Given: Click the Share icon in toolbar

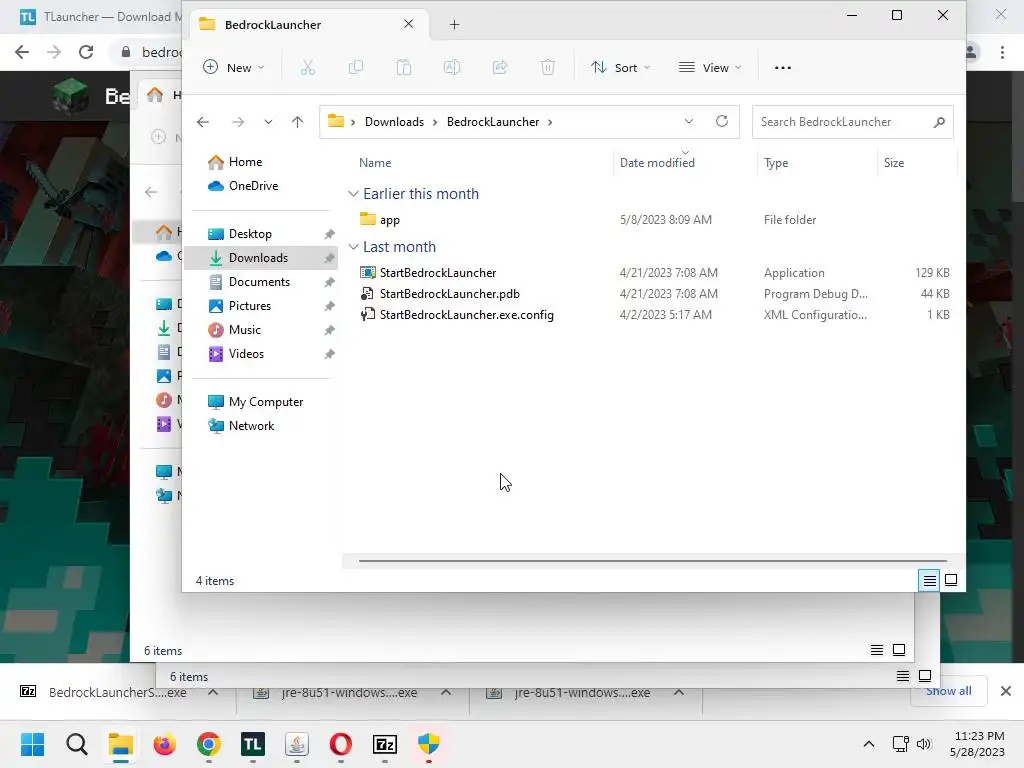Looking at the screenshot, I should [500, 67].
